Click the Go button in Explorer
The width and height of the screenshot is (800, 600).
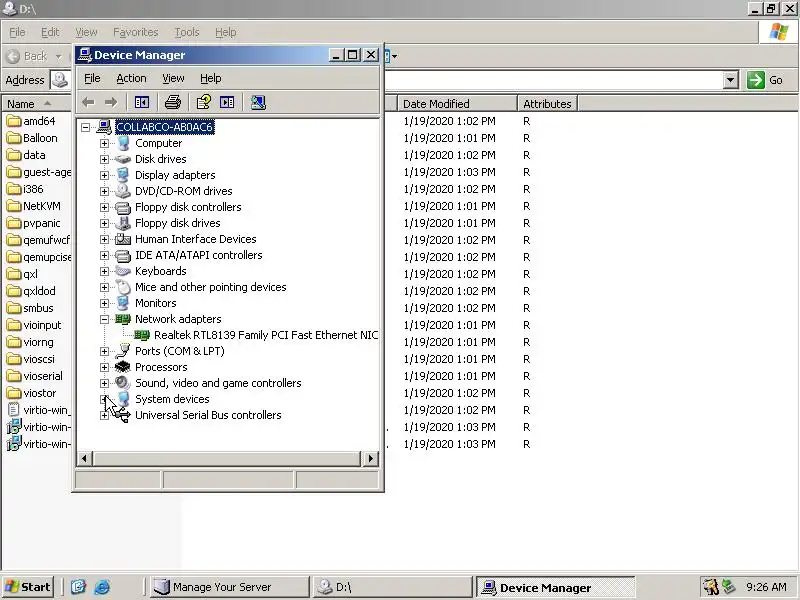(765, 80)
